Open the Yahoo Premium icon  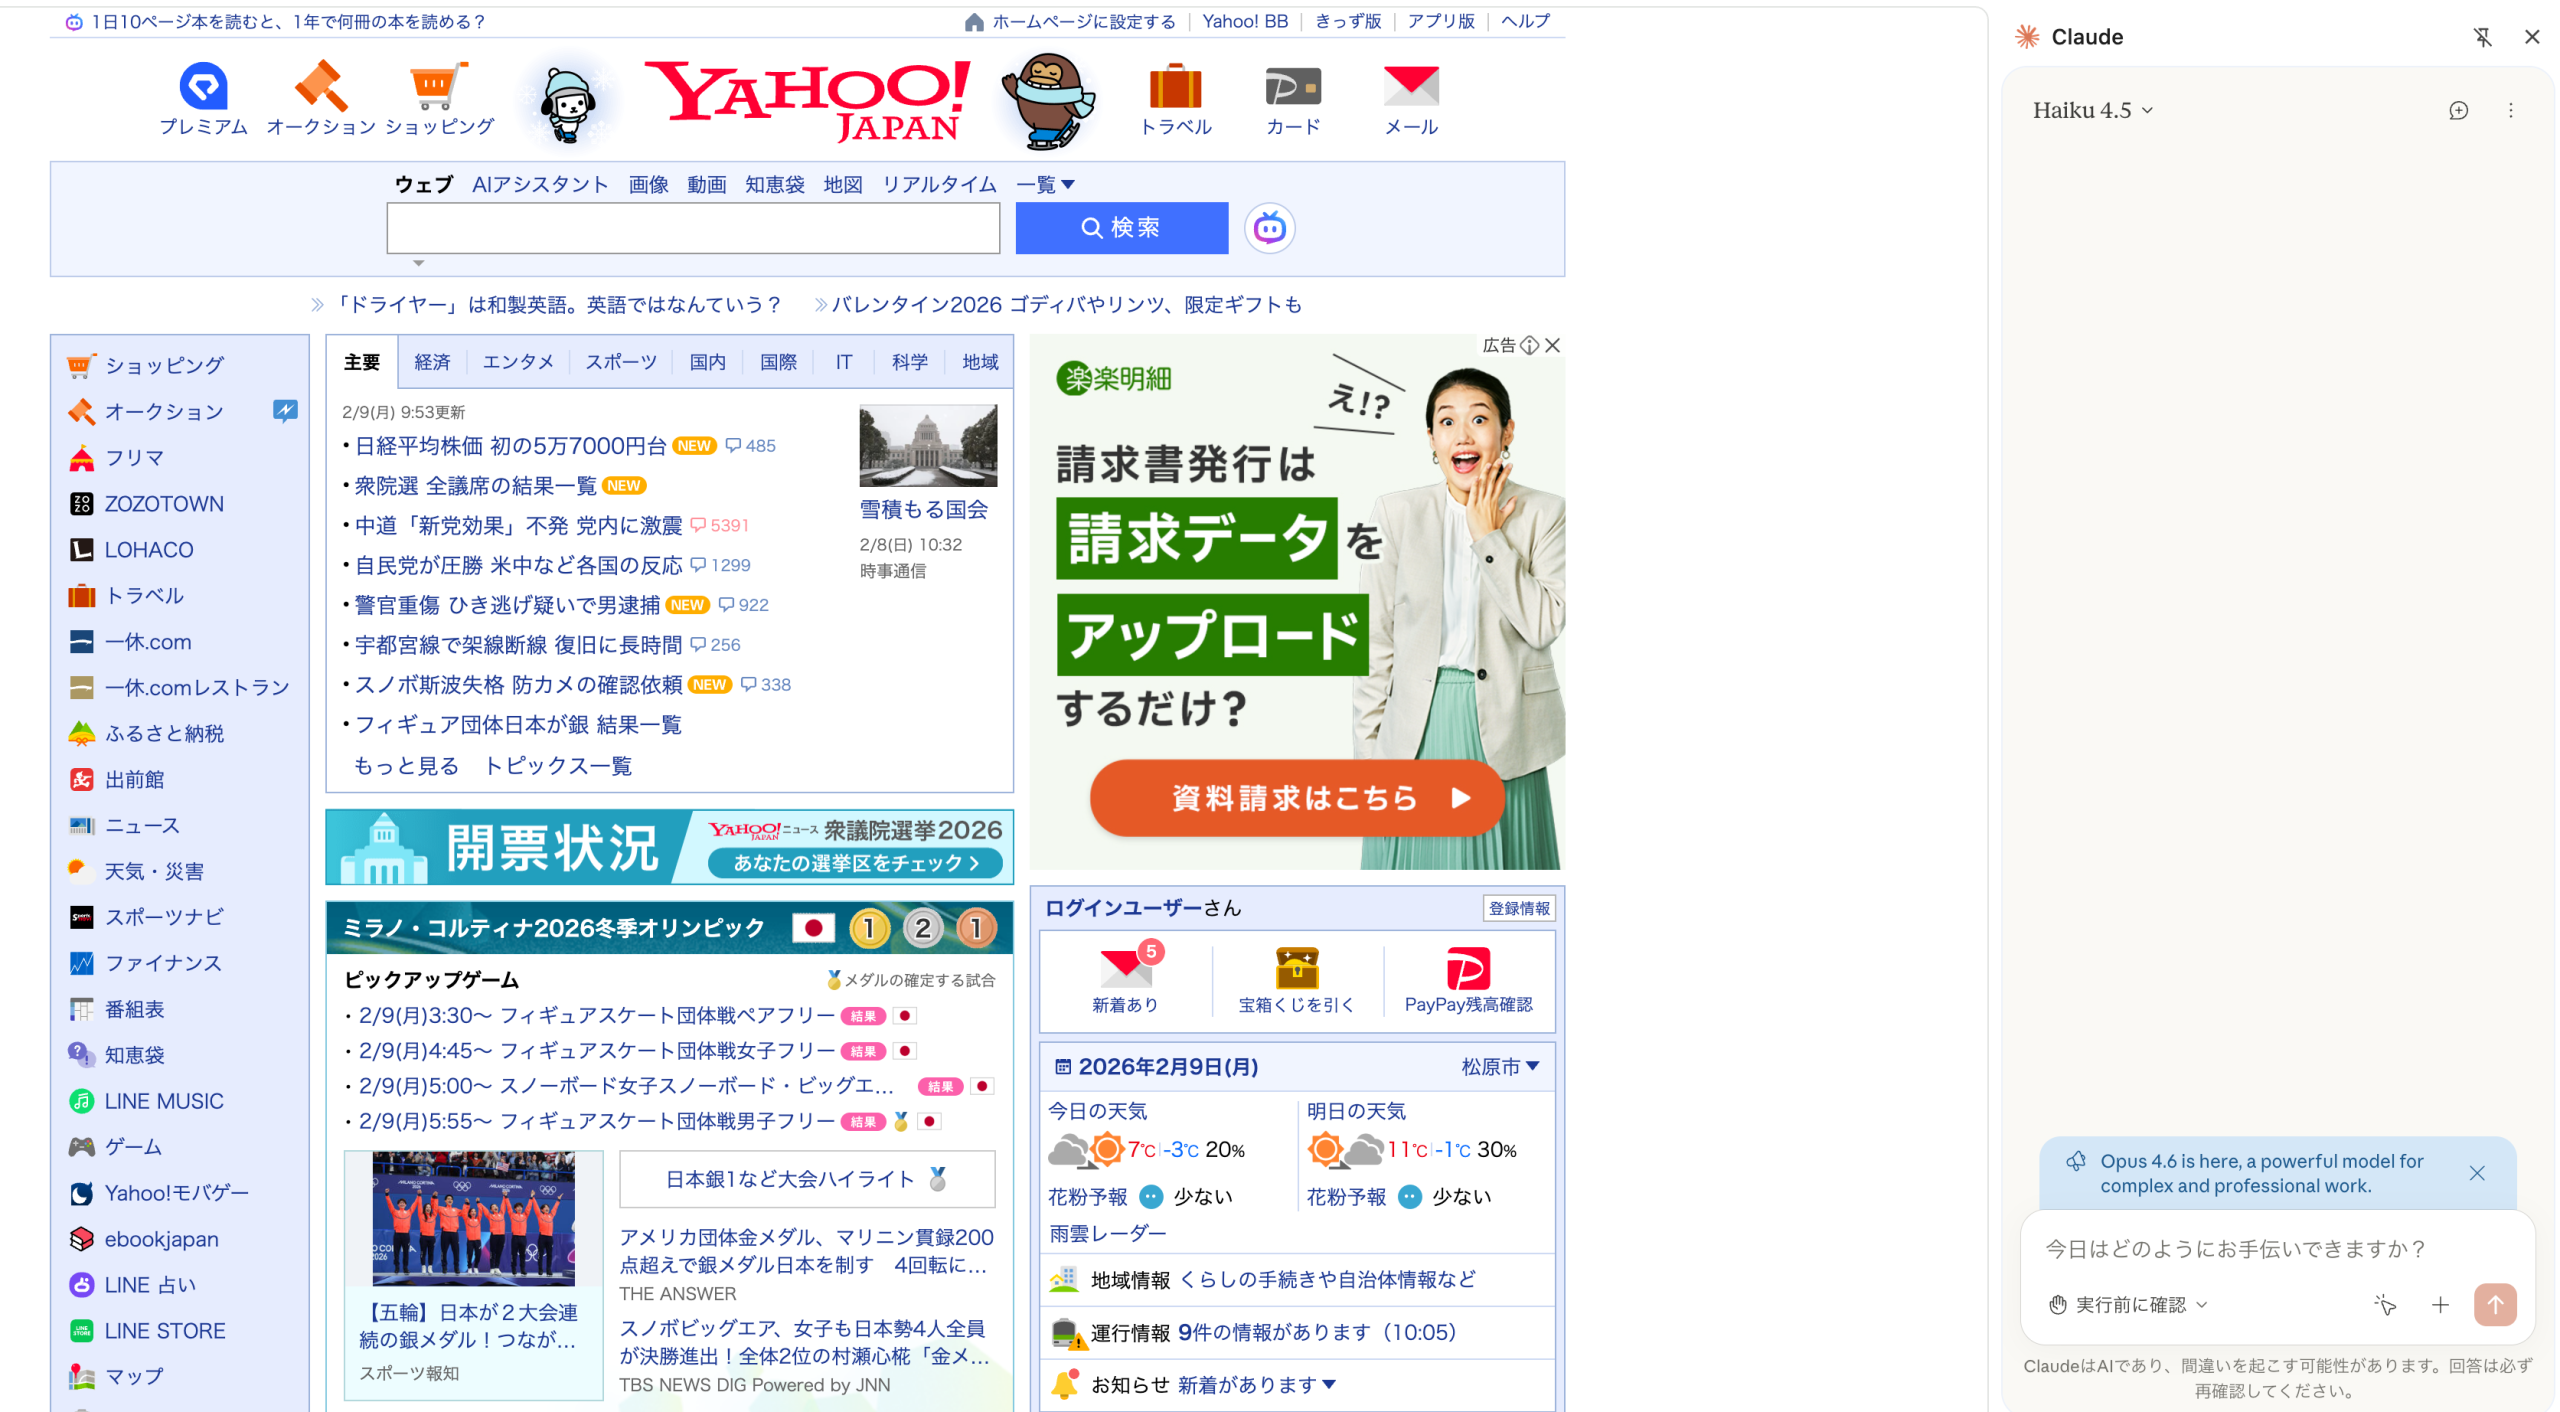pos(203,87)
